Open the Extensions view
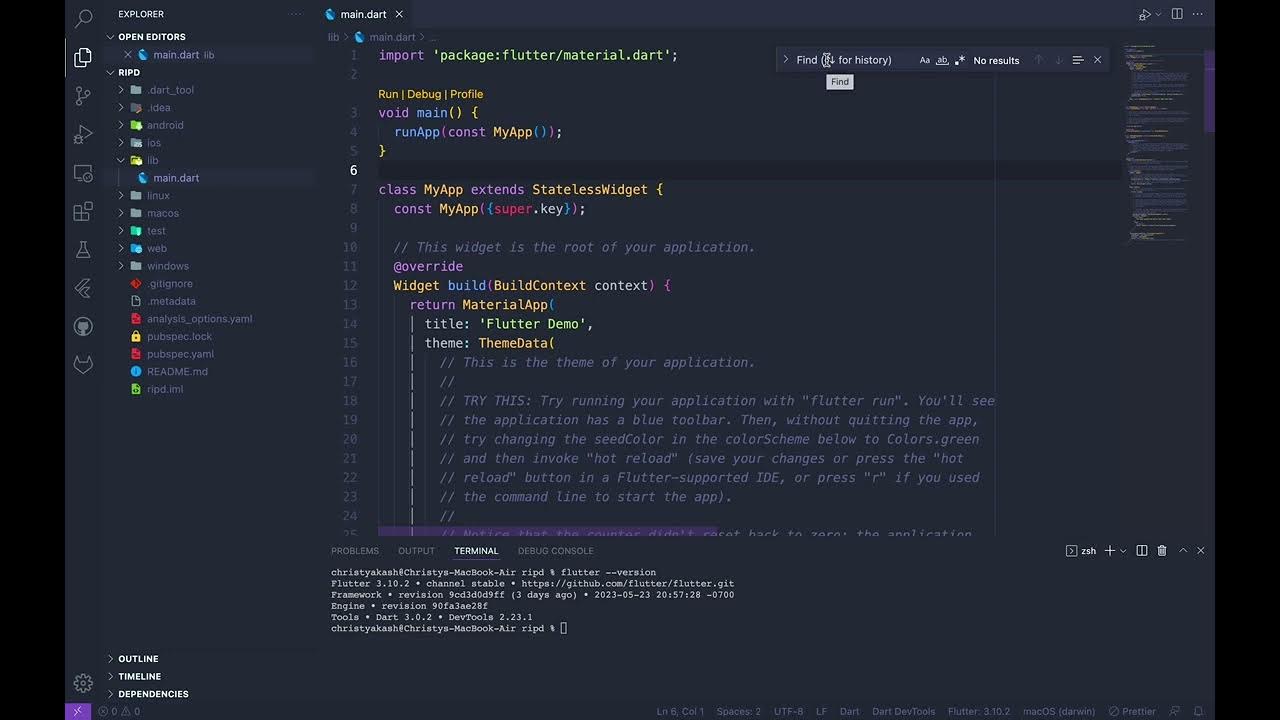 pos(84,212)
